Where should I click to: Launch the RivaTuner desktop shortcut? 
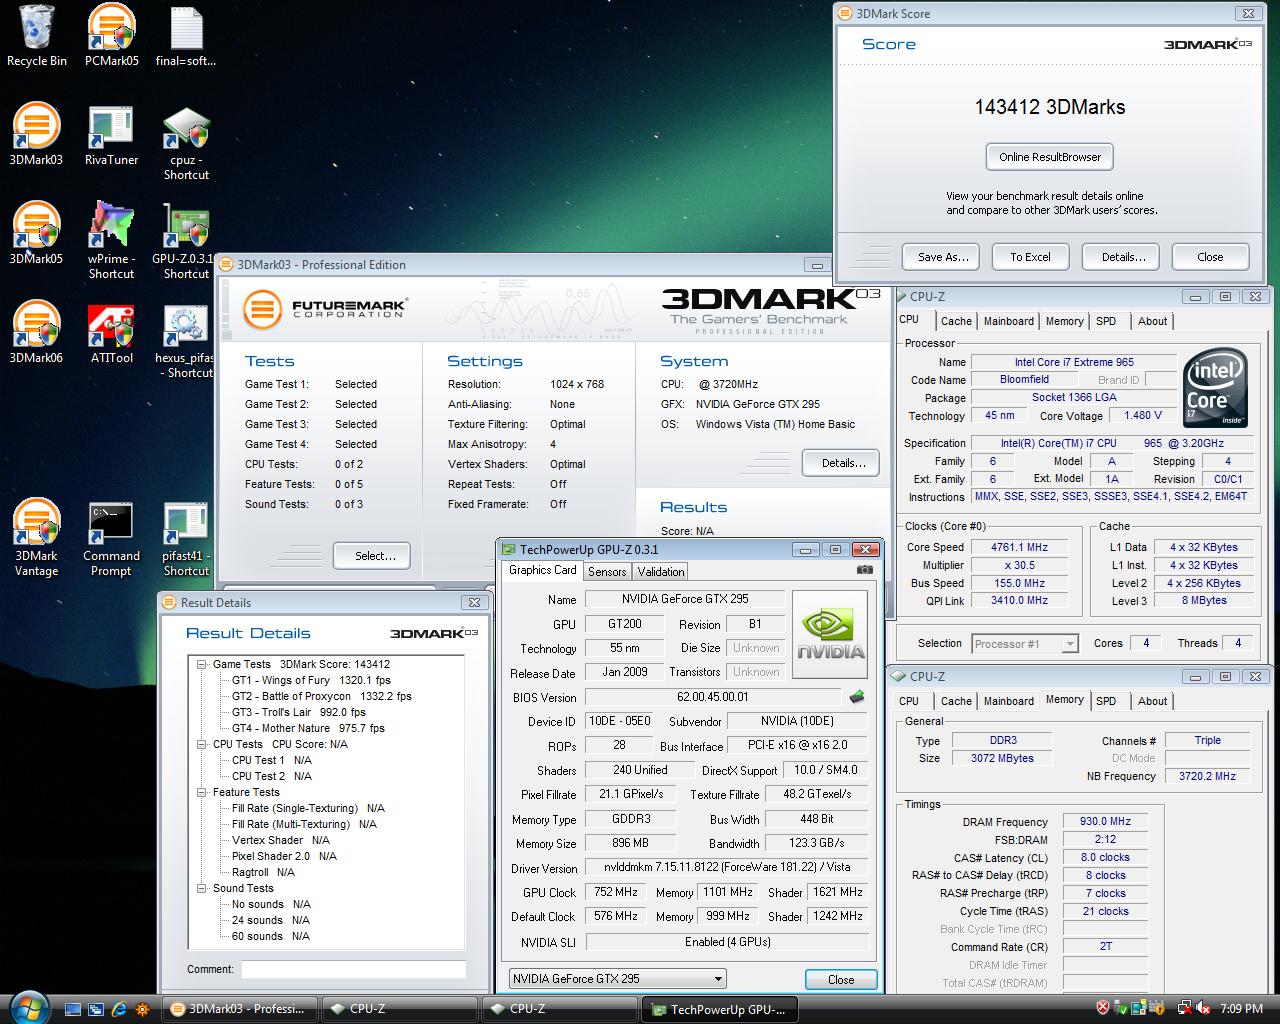111,134
